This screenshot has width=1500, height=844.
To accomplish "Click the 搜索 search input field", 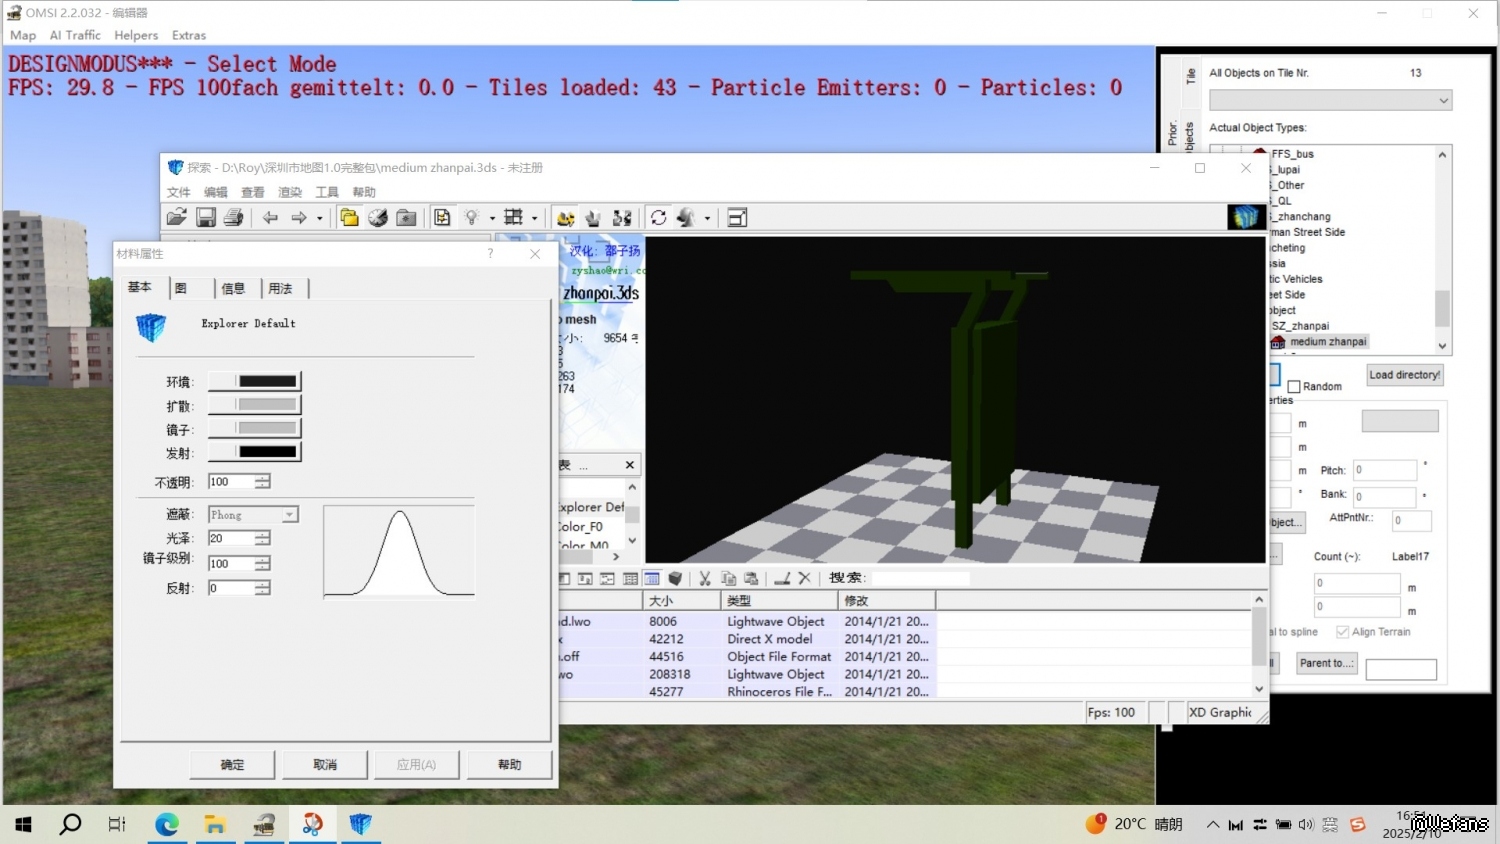I will pyautogui.click(x=920, y=578).
